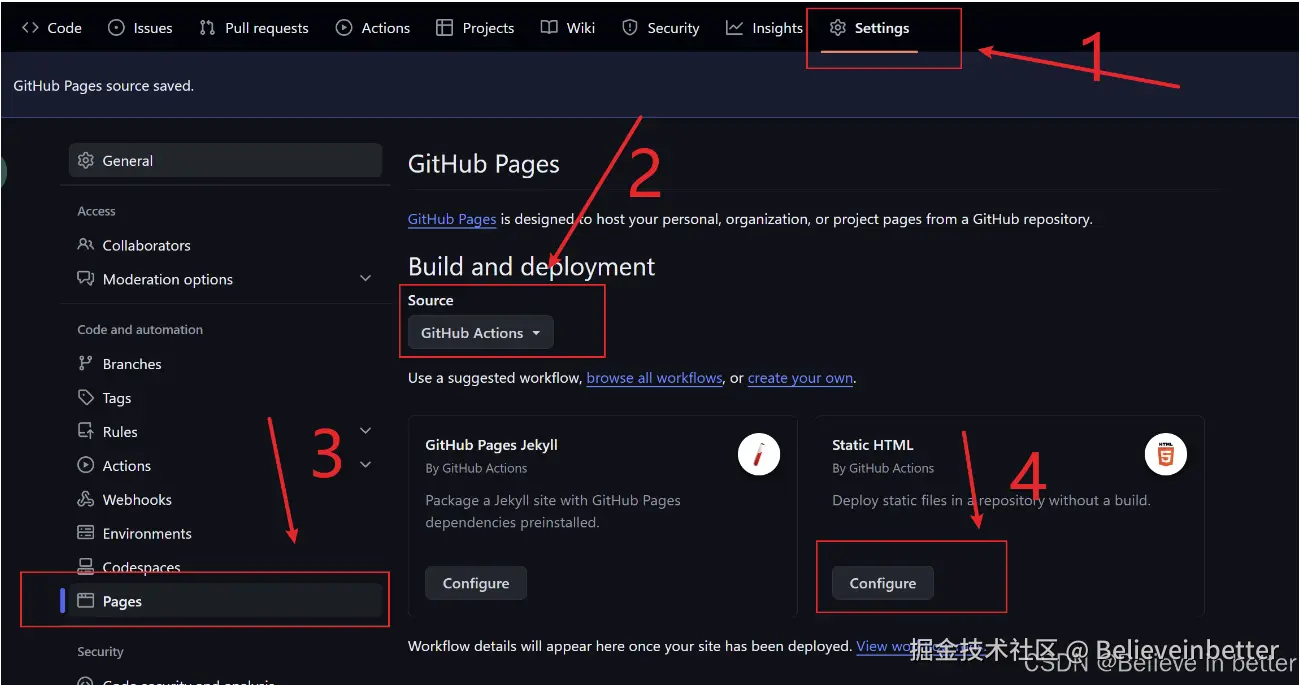Click the Pull requests branch icon
Viewport: 1300px width, 685px height.
click(207, 28)
